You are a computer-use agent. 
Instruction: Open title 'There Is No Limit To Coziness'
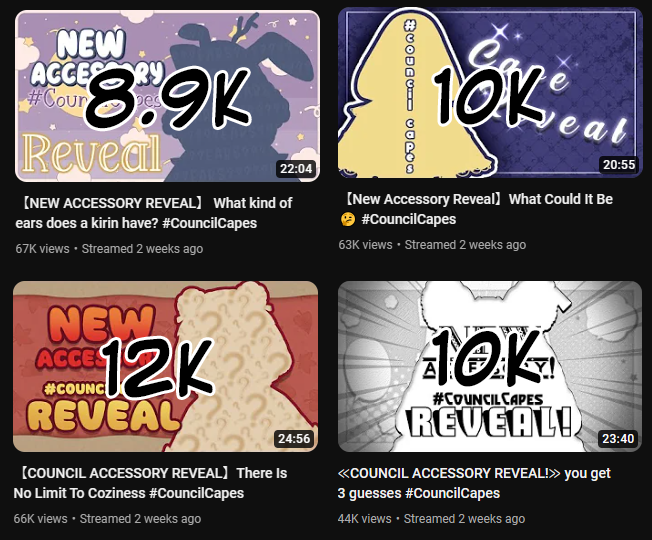pyautogui.click(x=150, y=483)
